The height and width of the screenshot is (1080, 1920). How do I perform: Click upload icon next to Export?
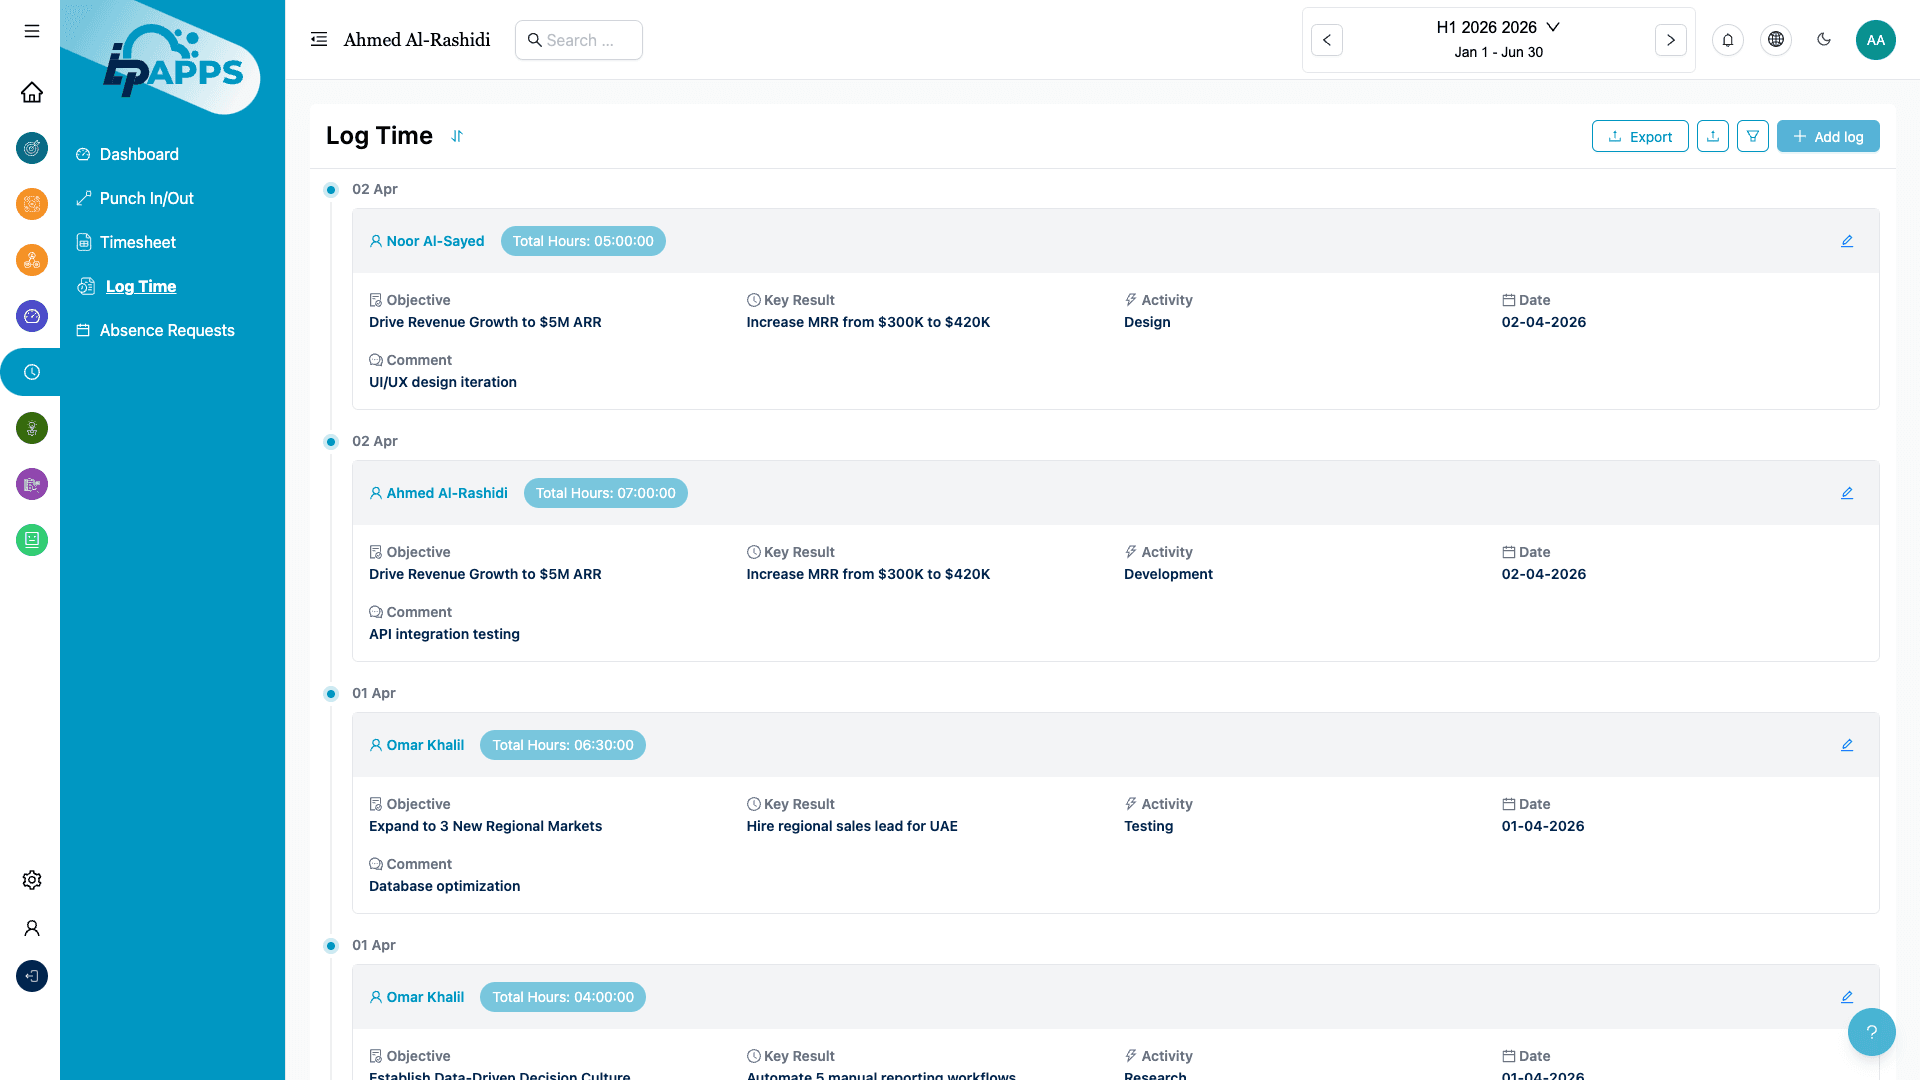coord(1712,136)
